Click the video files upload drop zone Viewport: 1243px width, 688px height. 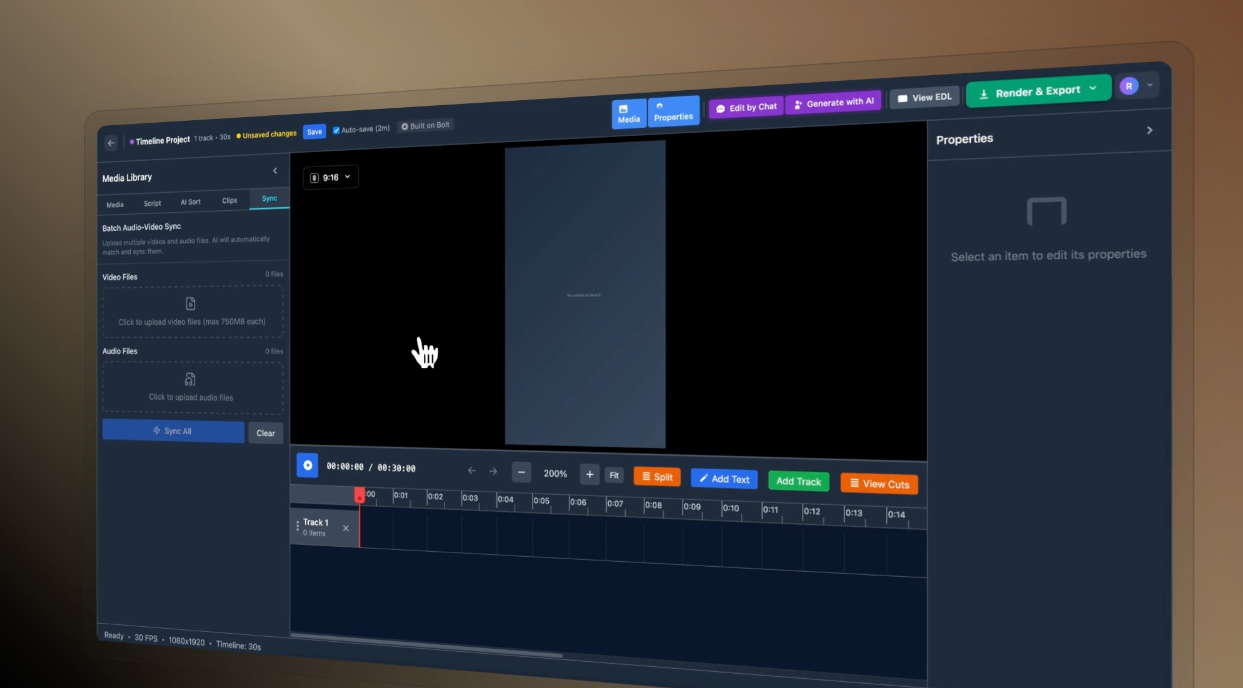tap(192, 311)
